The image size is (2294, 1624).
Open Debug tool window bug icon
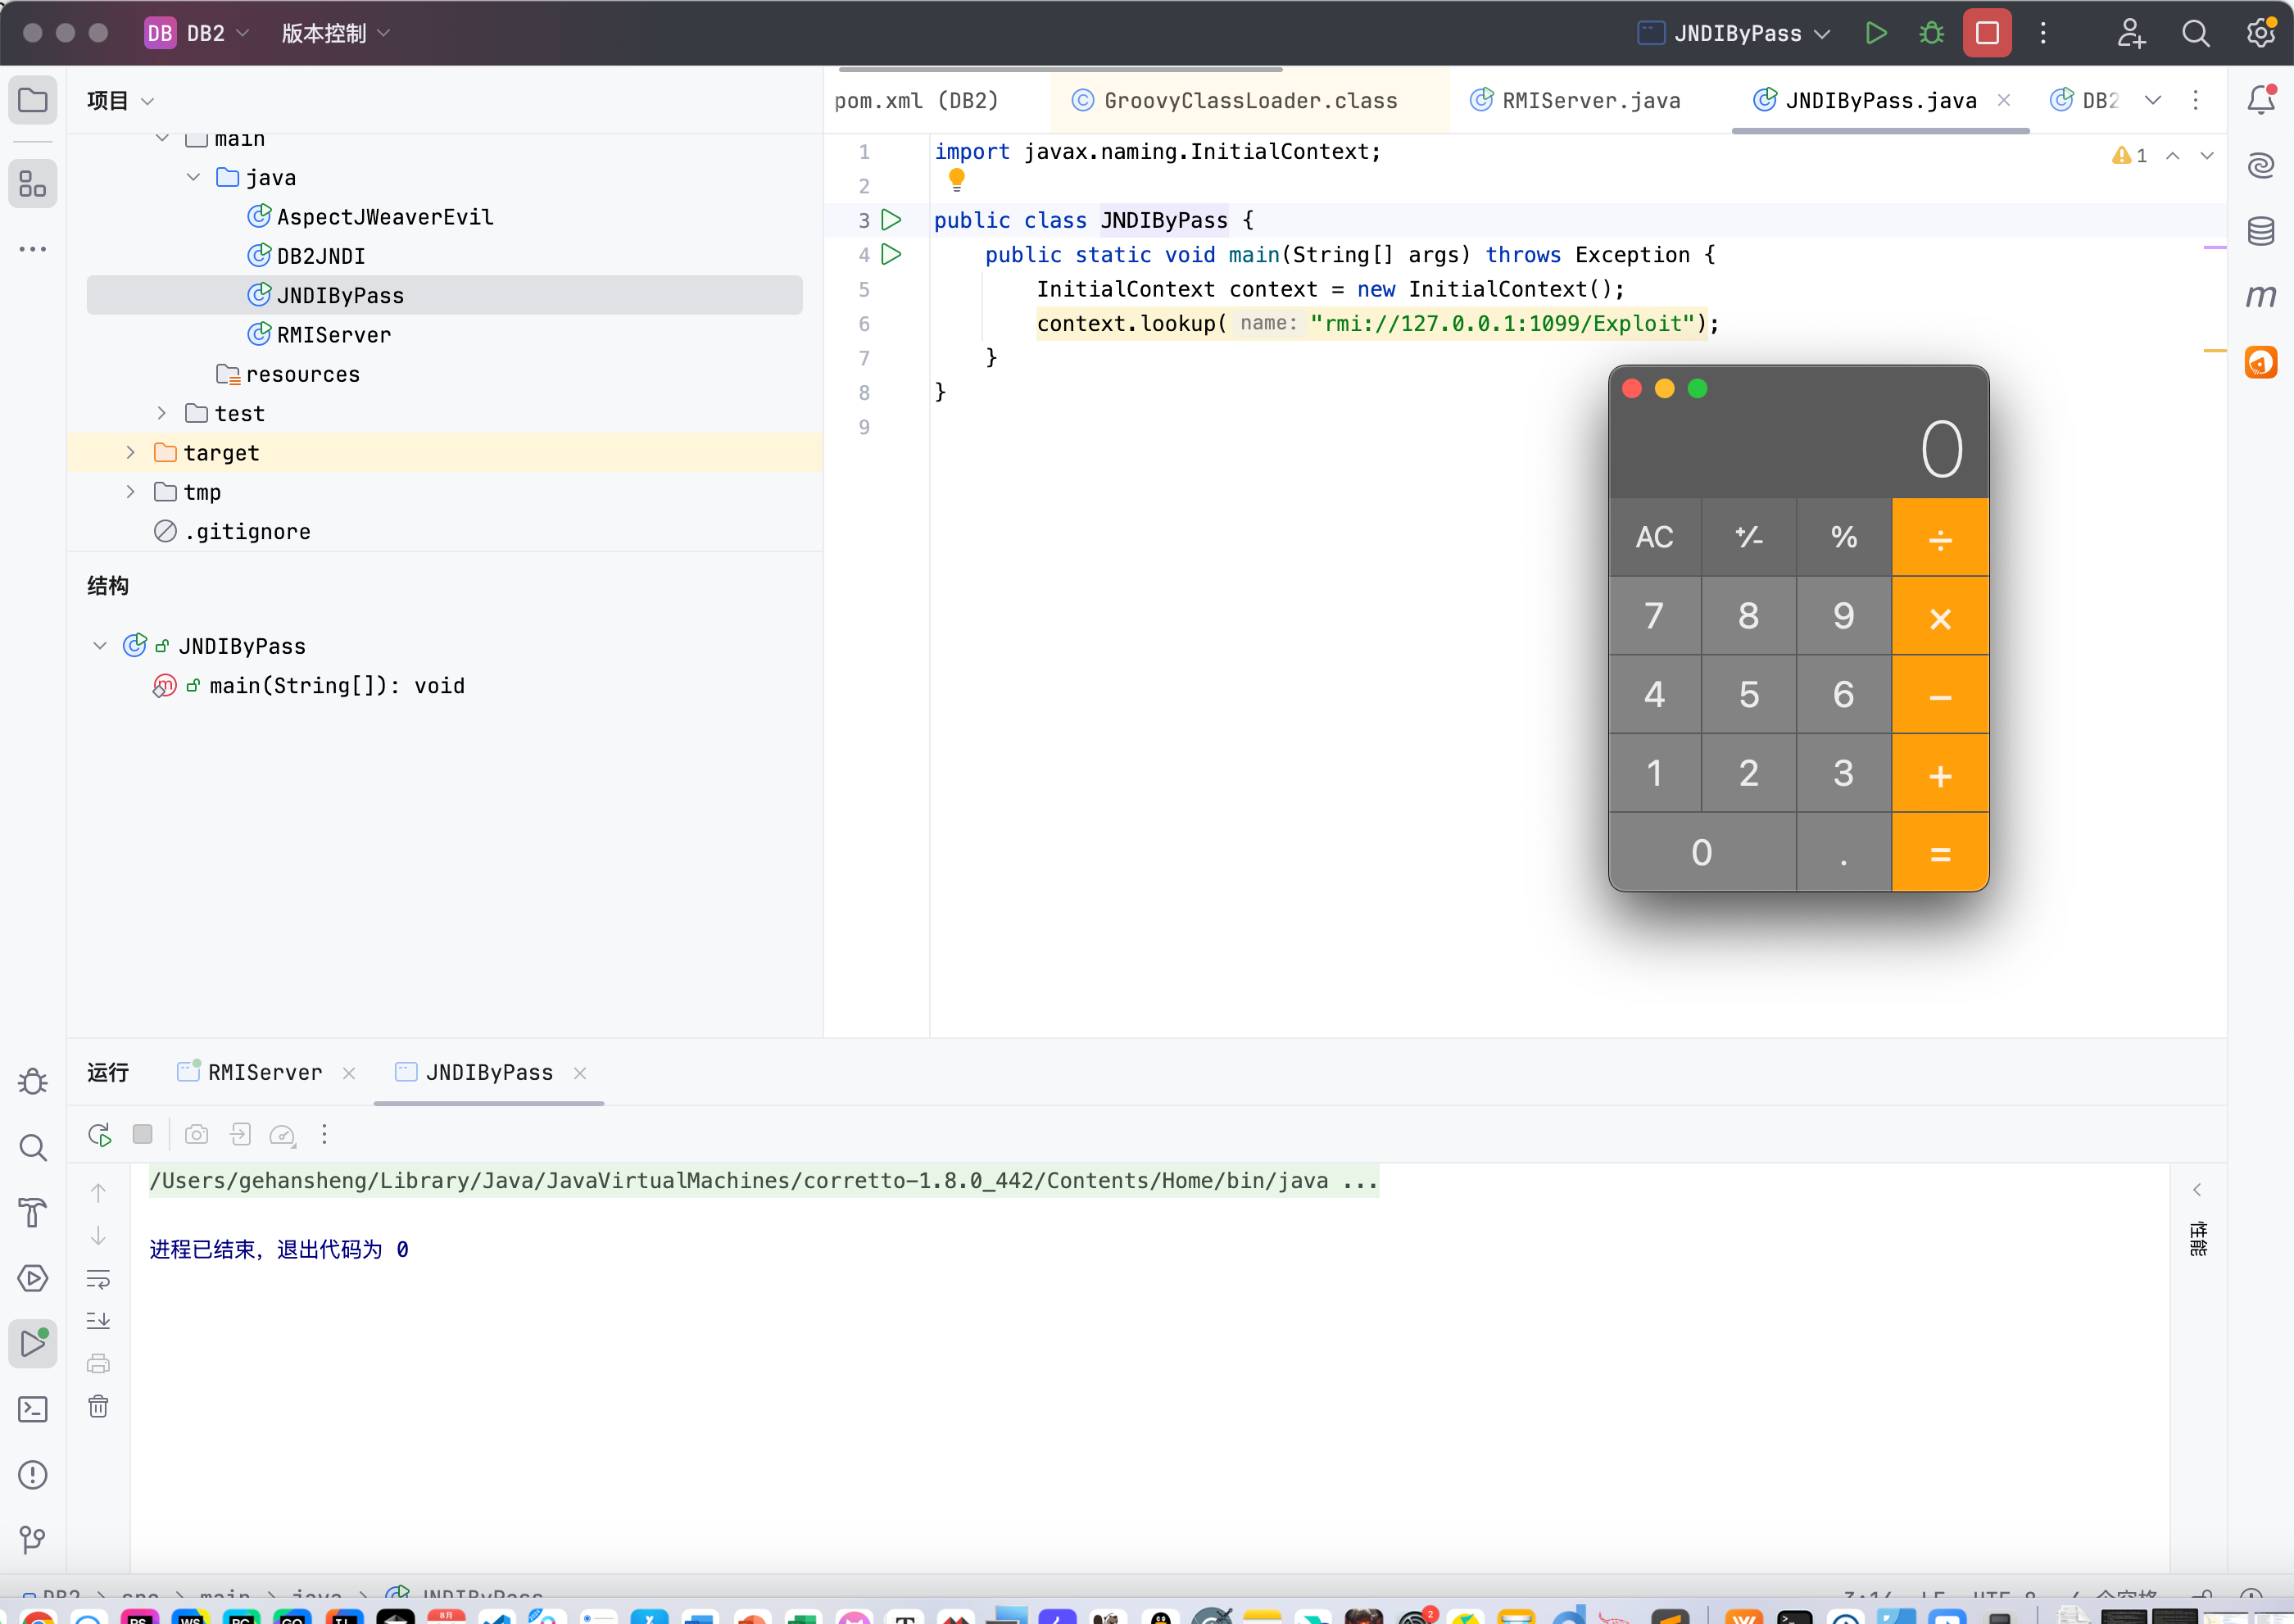(x=33, y=1081)
